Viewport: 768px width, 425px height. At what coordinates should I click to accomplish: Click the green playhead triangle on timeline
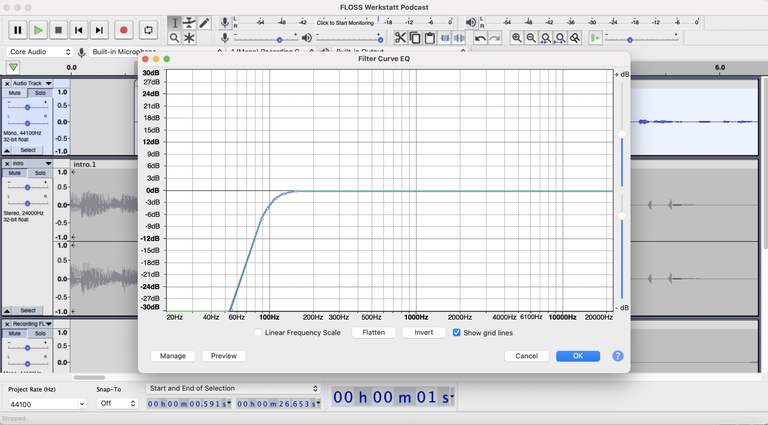[13, 68]
